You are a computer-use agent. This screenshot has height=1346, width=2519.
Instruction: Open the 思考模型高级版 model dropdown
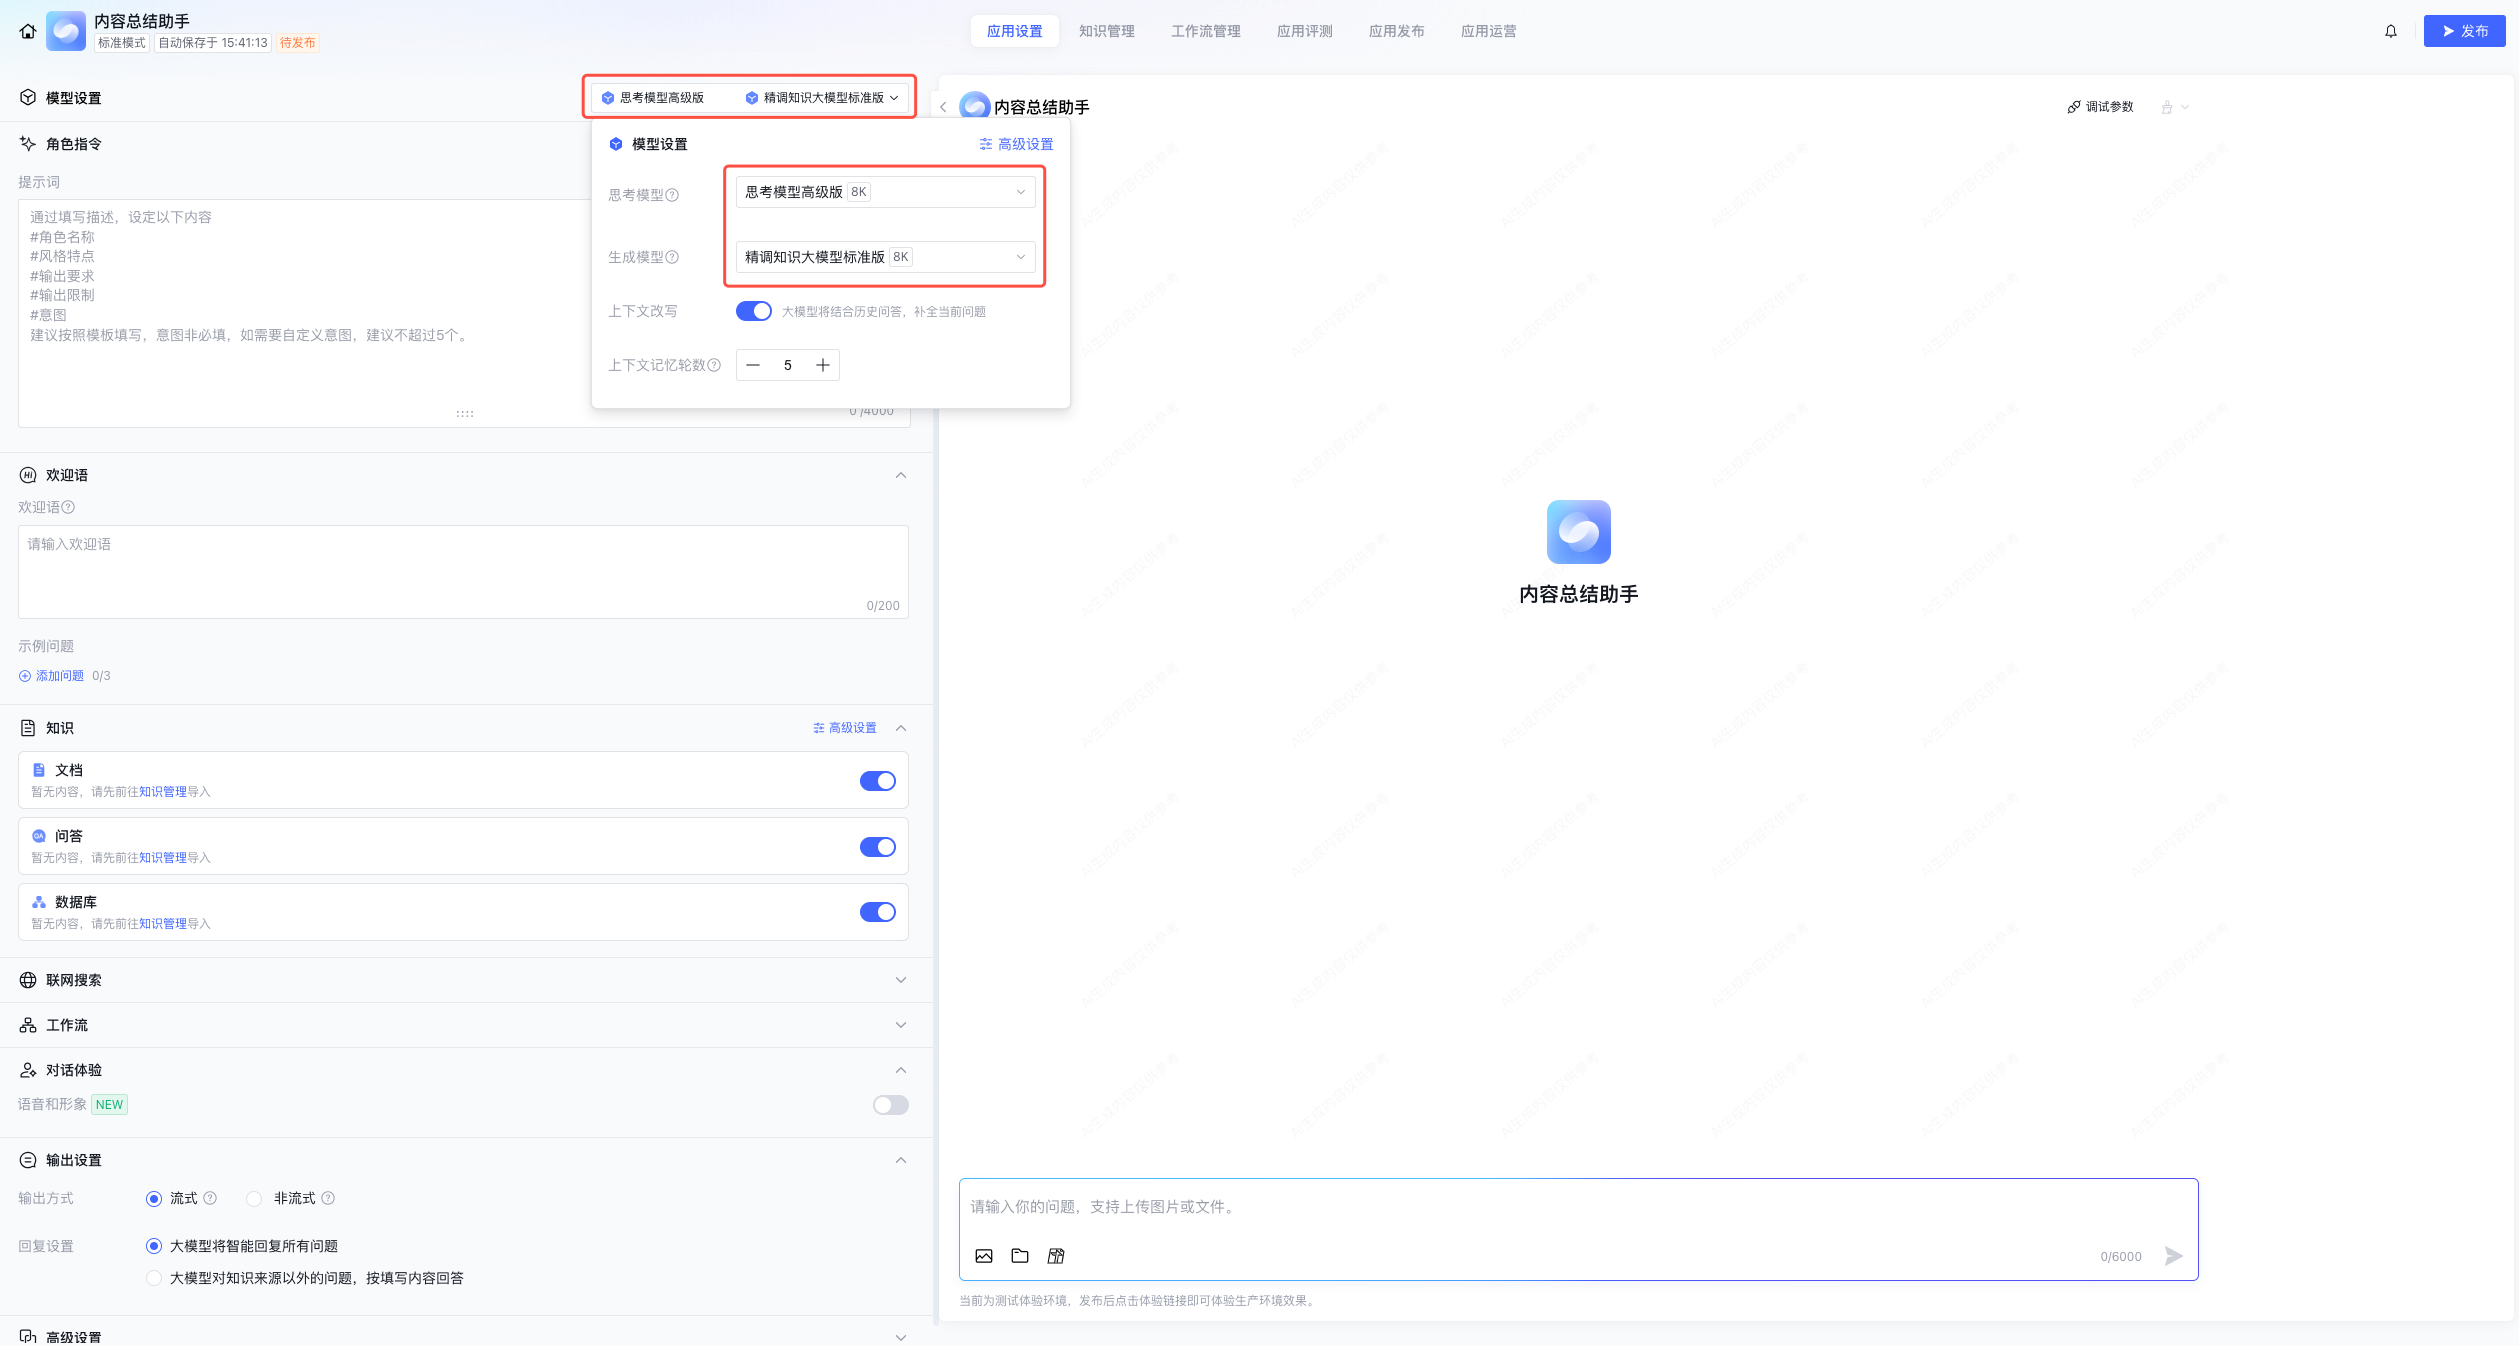coord(884,192)
